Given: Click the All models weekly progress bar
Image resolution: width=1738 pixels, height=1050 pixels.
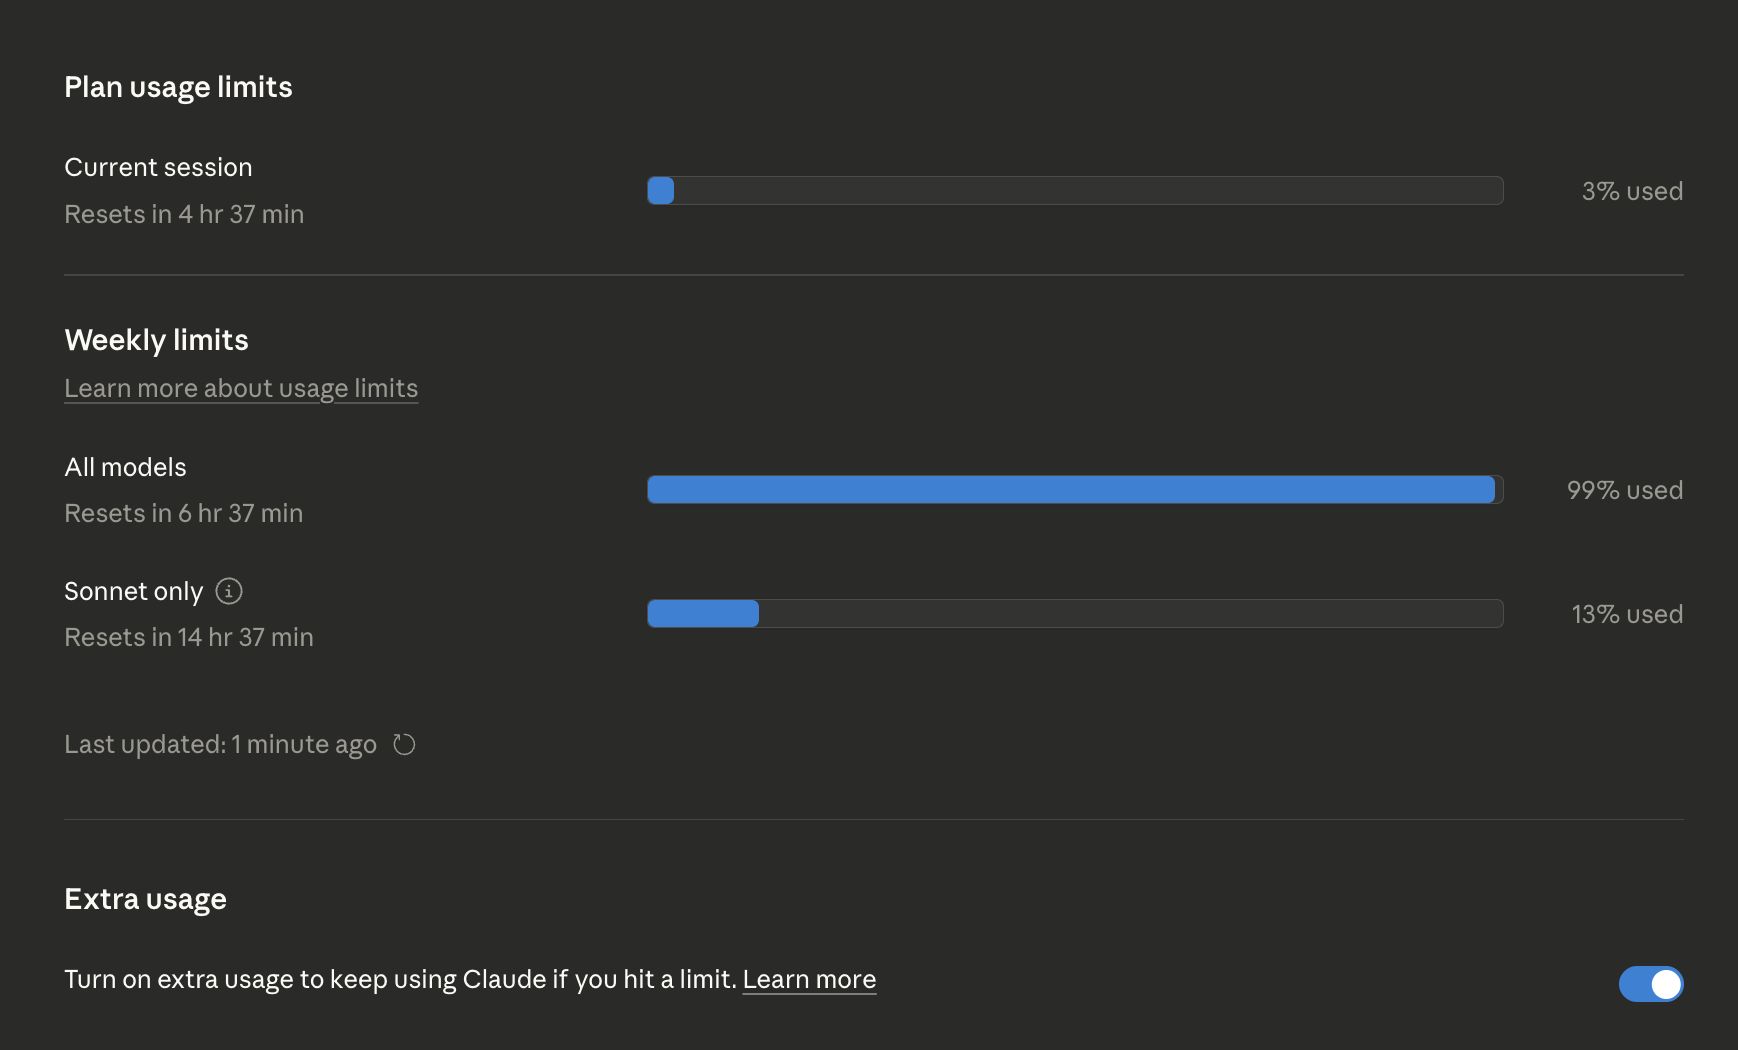Looking at the screenshot, I should click(1075, 490).
